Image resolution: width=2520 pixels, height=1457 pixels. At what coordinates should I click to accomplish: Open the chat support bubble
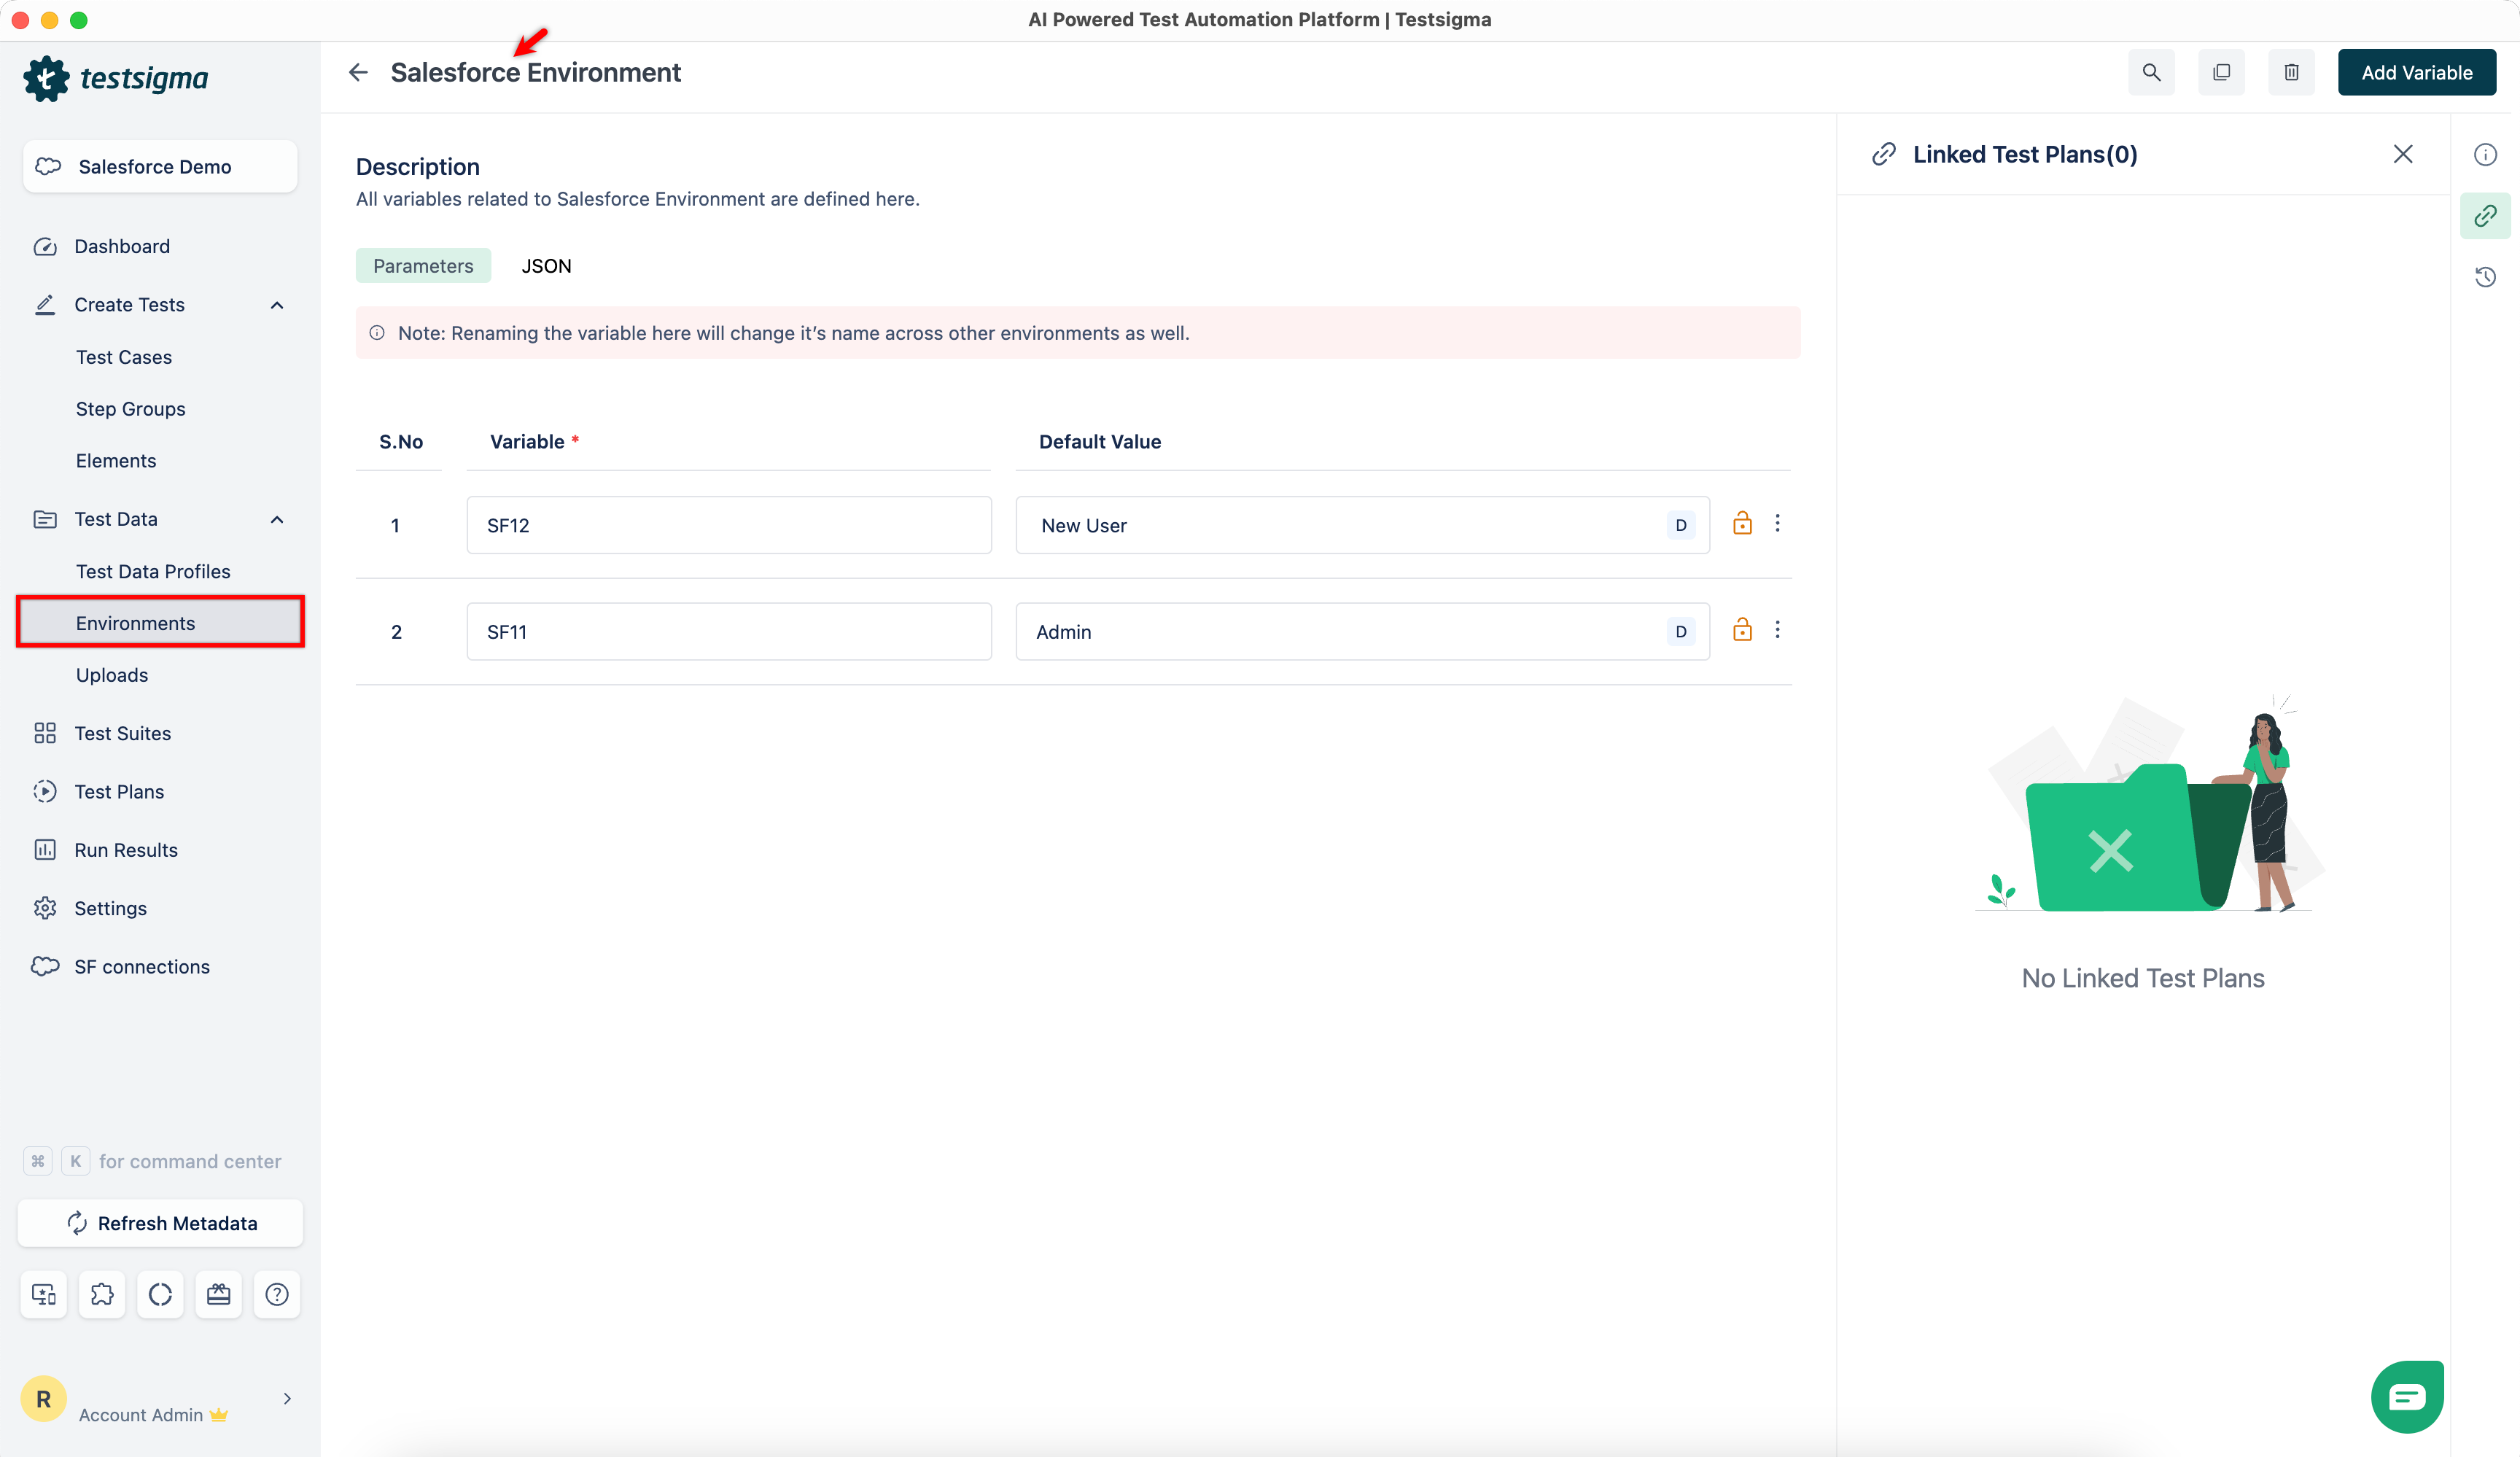pyautogui.click(x=2407, y=1396)
